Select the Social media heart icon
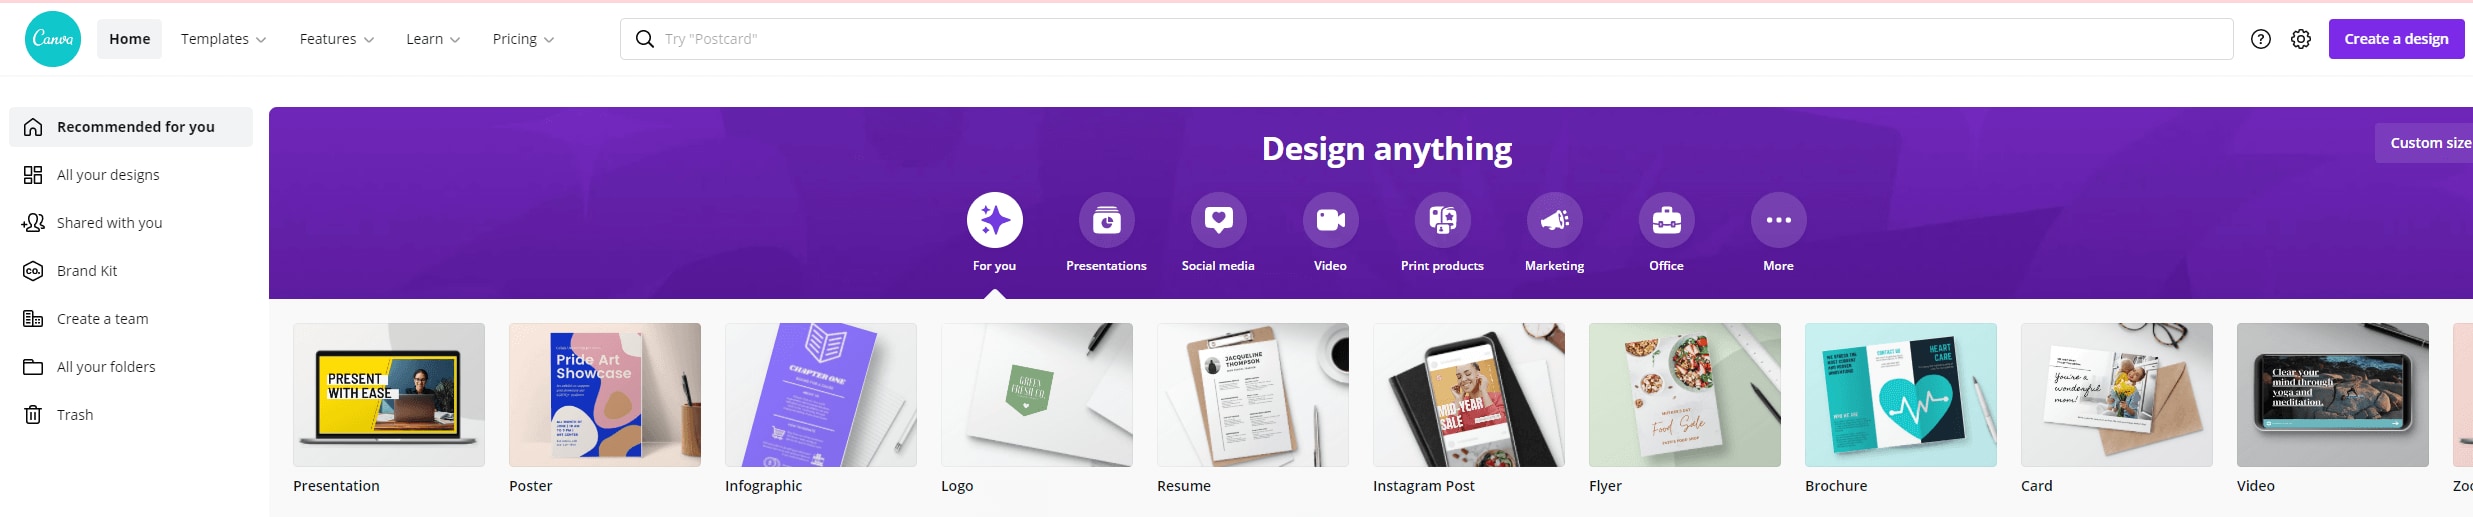This screenshot has width=2473, height=517. coord(1218,220)
